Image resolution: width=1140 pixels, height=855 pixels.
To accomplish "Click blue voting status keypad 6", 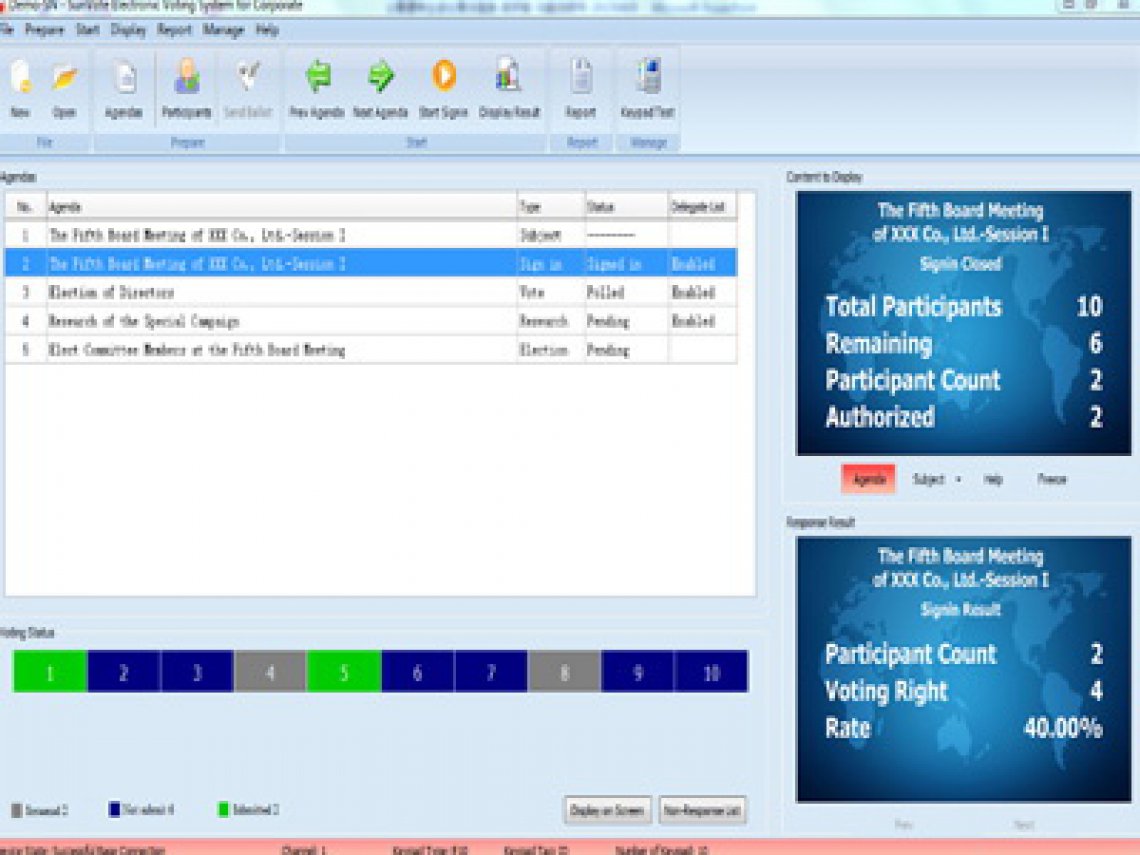I will [417, 671].
